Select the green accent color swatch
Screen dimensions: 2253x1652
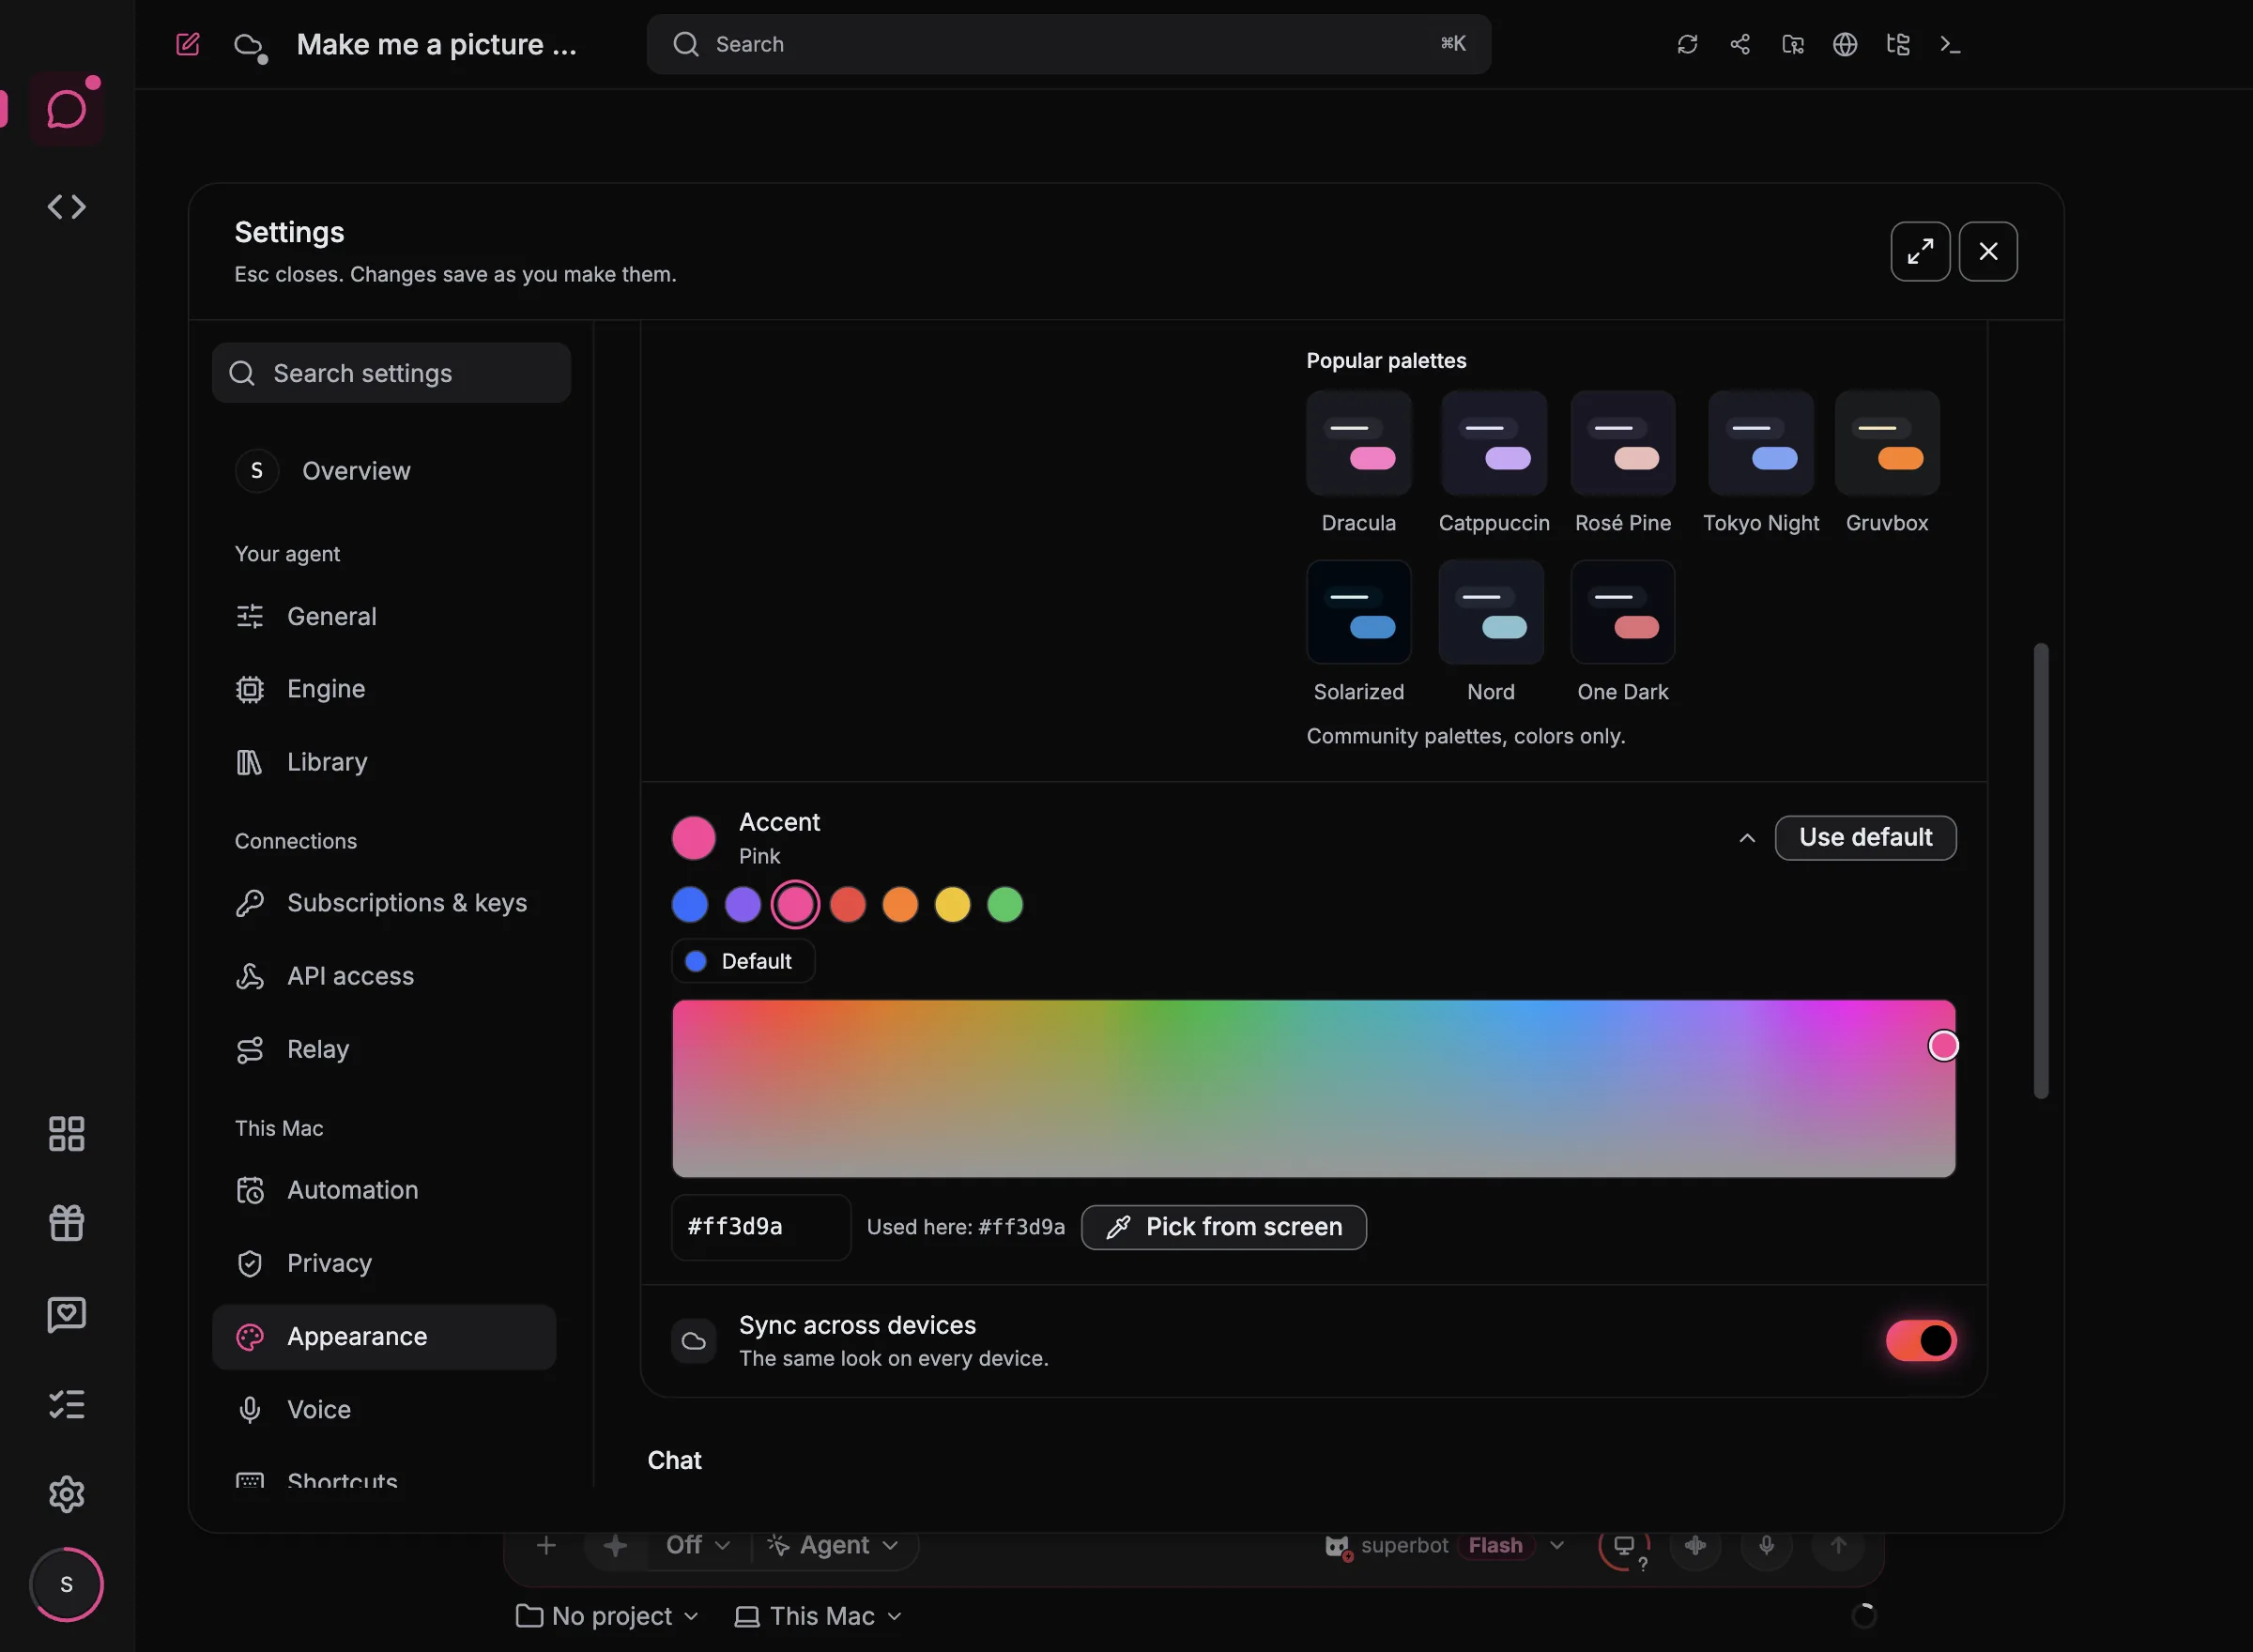(x=1005, y=904)
